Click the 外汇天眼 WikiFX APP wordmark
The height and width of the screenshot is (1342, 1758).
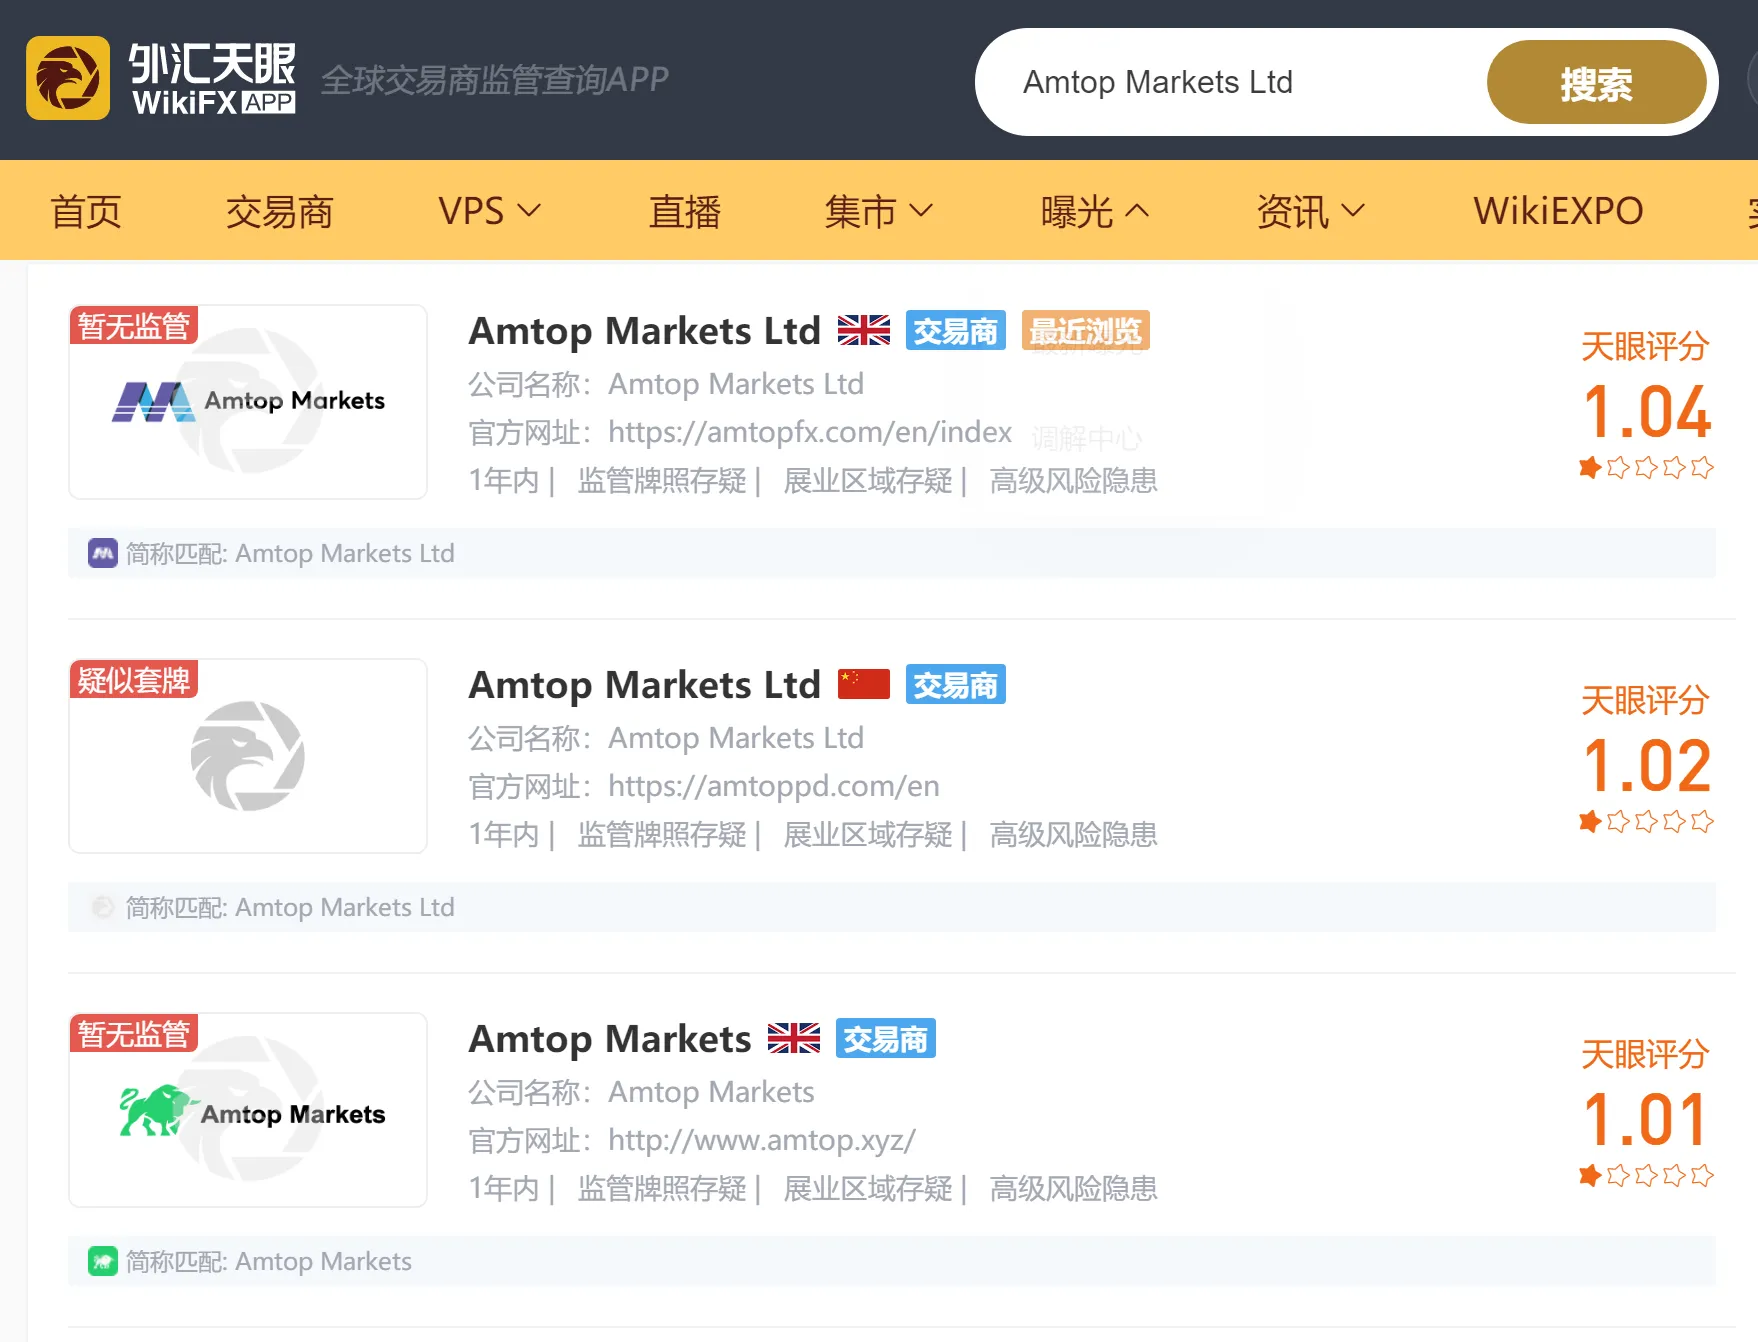point(213,78)
